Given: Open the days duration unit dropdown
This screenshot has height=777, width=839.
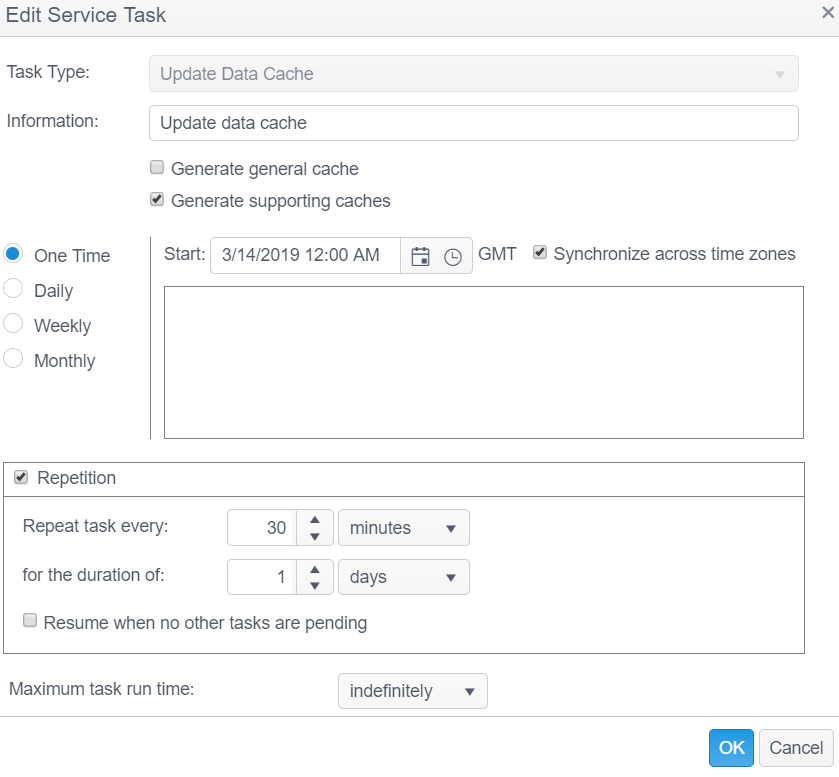Looking at the screenshot, I should click(x=403, y=578).
